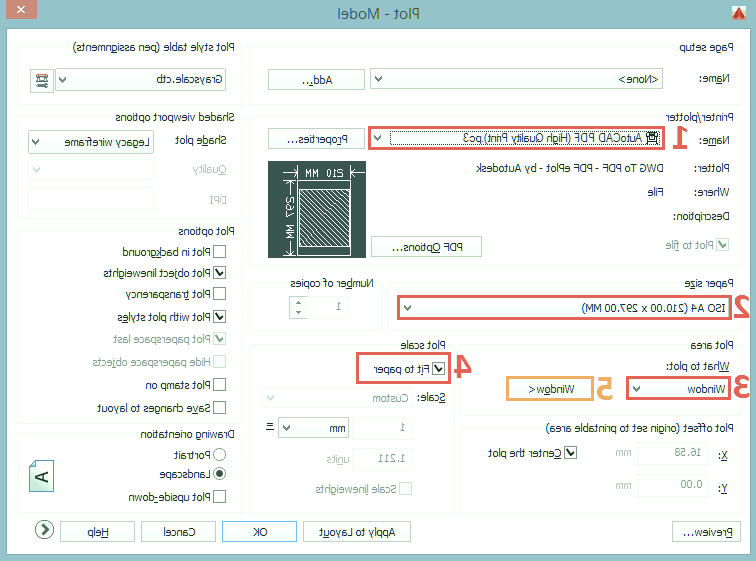Open the Printer/plotter Name dropdown
Screen dimensions: 756x561
point(516,138)
